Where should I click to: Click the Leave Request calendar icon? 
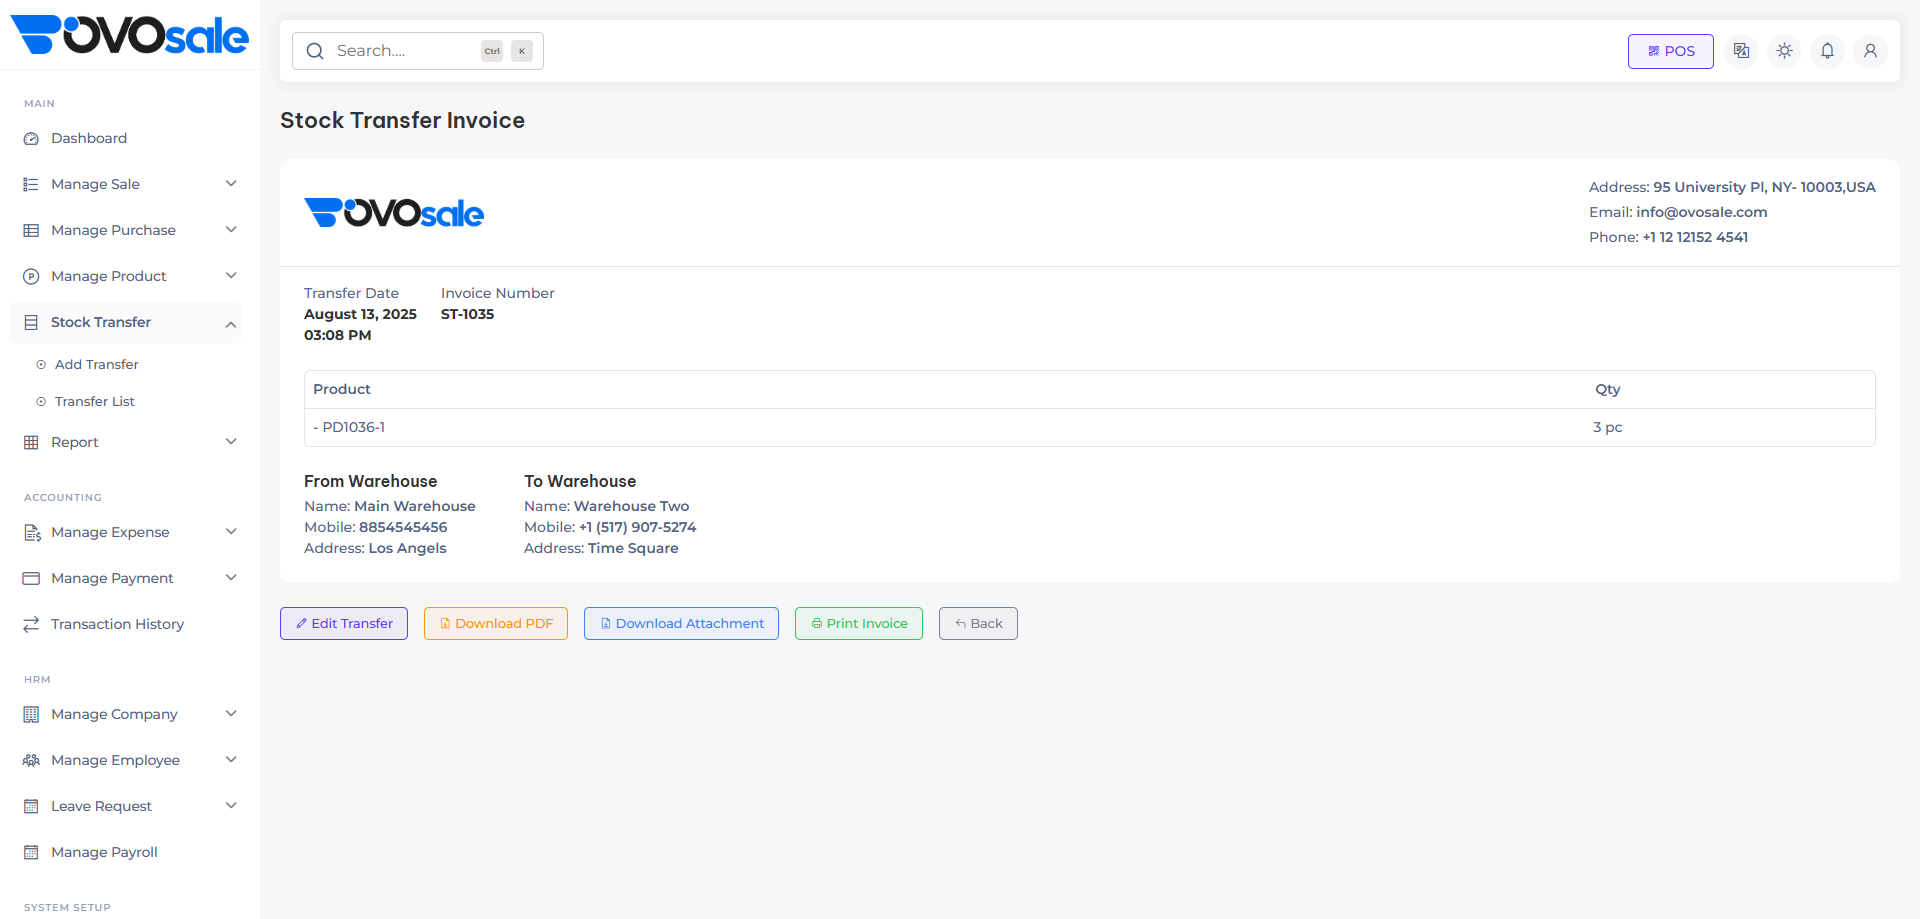pos(31,807)
